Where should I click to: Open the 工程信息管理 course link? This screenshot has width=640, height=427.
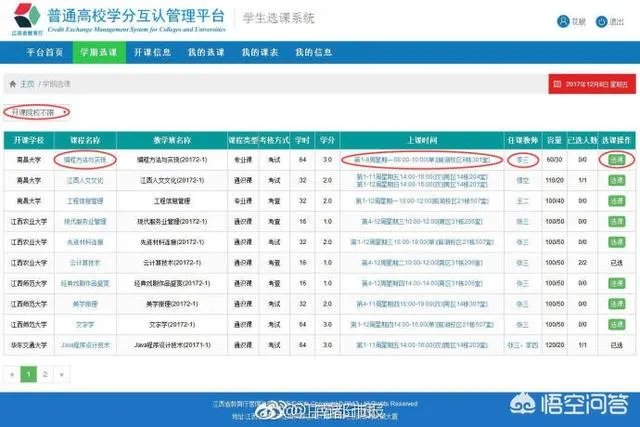85,201
